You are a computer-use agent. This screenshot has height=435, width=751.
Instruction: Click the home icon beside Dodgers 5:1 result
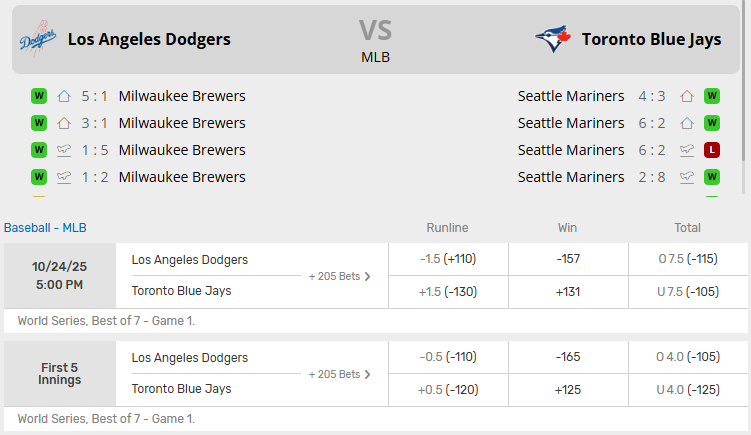point(64,96)
